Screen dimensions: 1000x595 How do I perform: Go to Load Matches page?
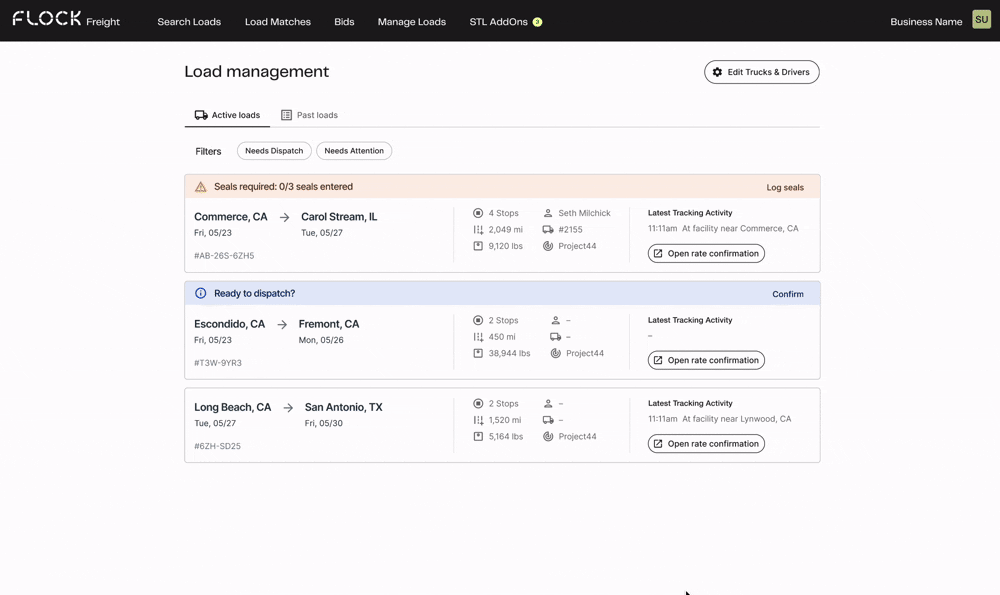coord(277,22)
